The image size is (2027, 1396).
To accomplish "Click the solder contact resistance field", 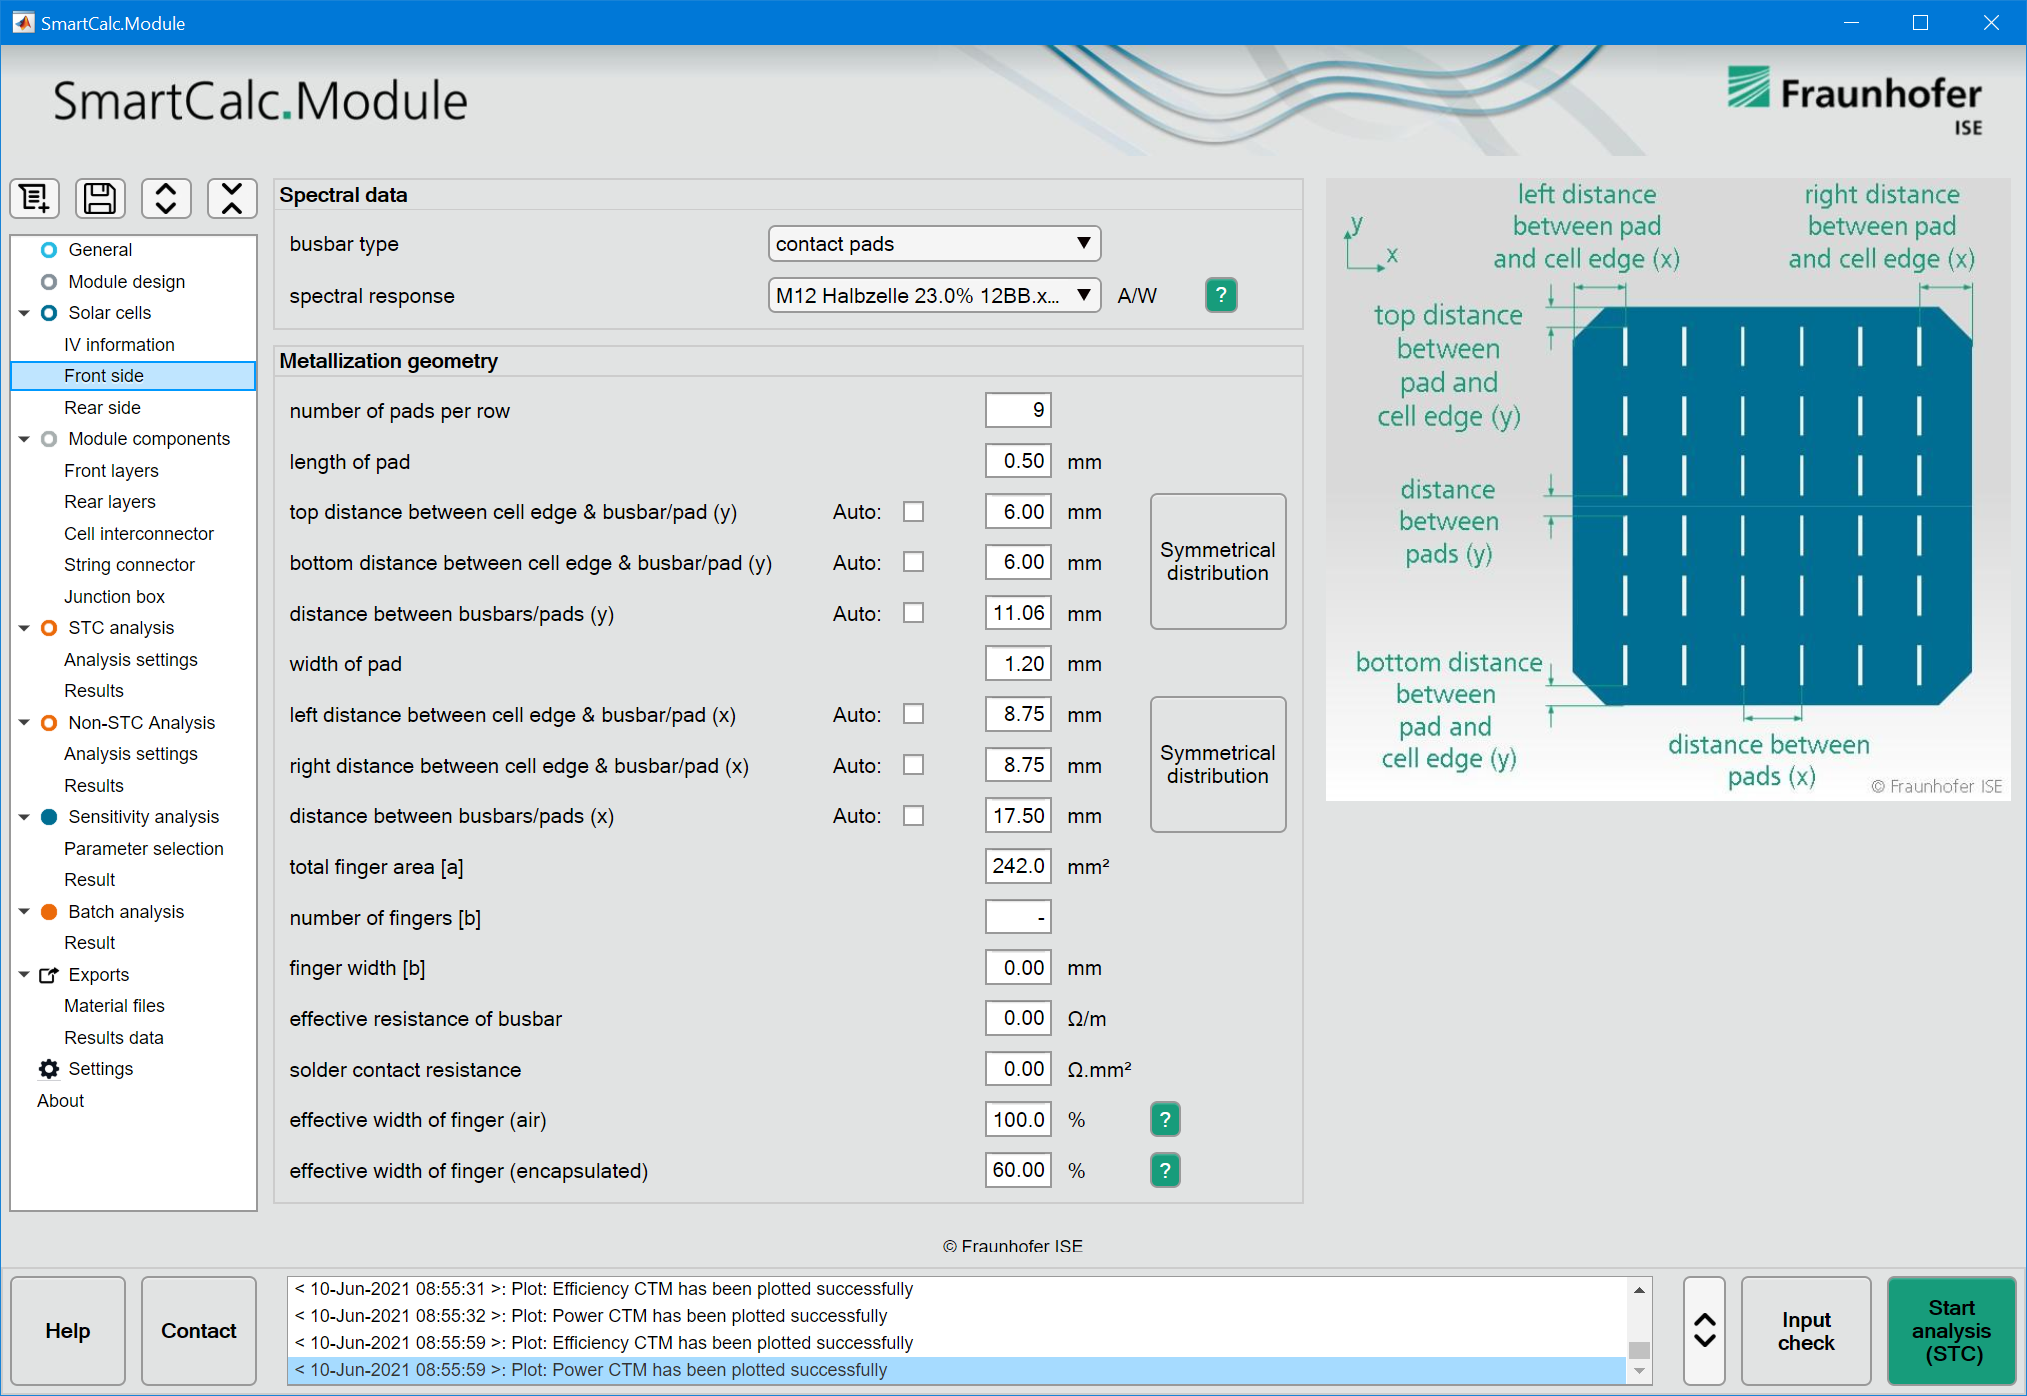I will (x=1018, y=1069).
